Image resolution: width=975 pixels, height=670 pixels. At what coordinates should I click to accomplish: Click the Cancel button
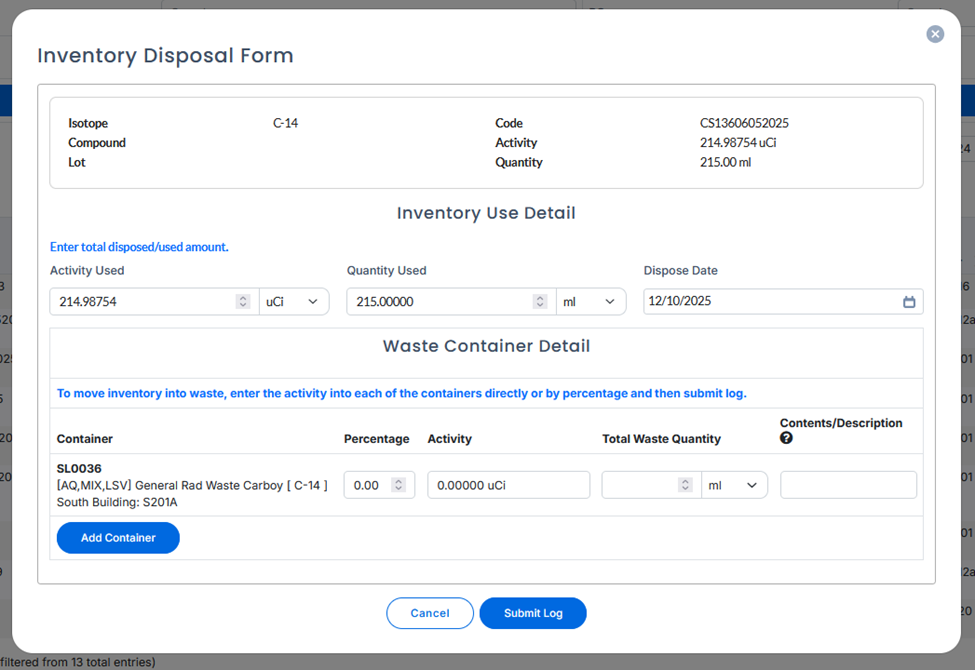(x=430, y=613)
